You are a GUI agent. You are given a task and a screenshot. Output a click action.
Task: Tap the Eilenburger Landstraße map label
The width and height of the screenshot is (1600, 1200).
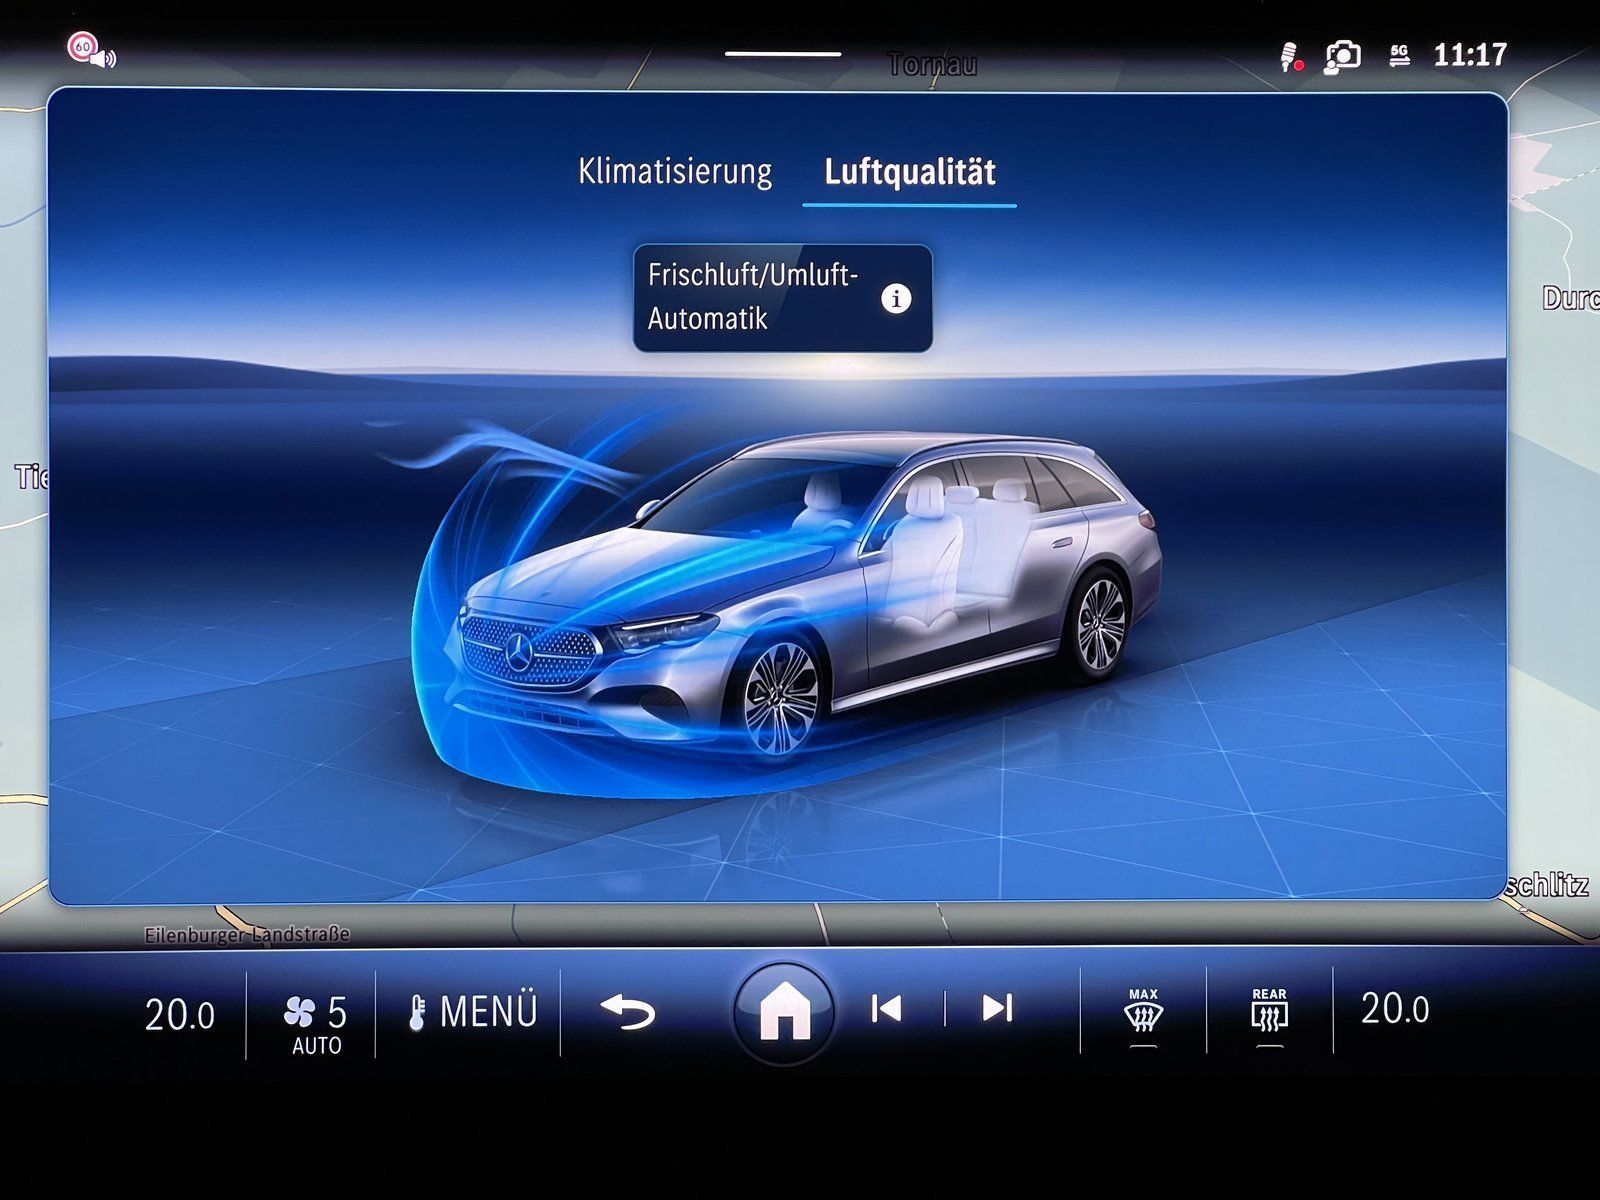point(247,935)
